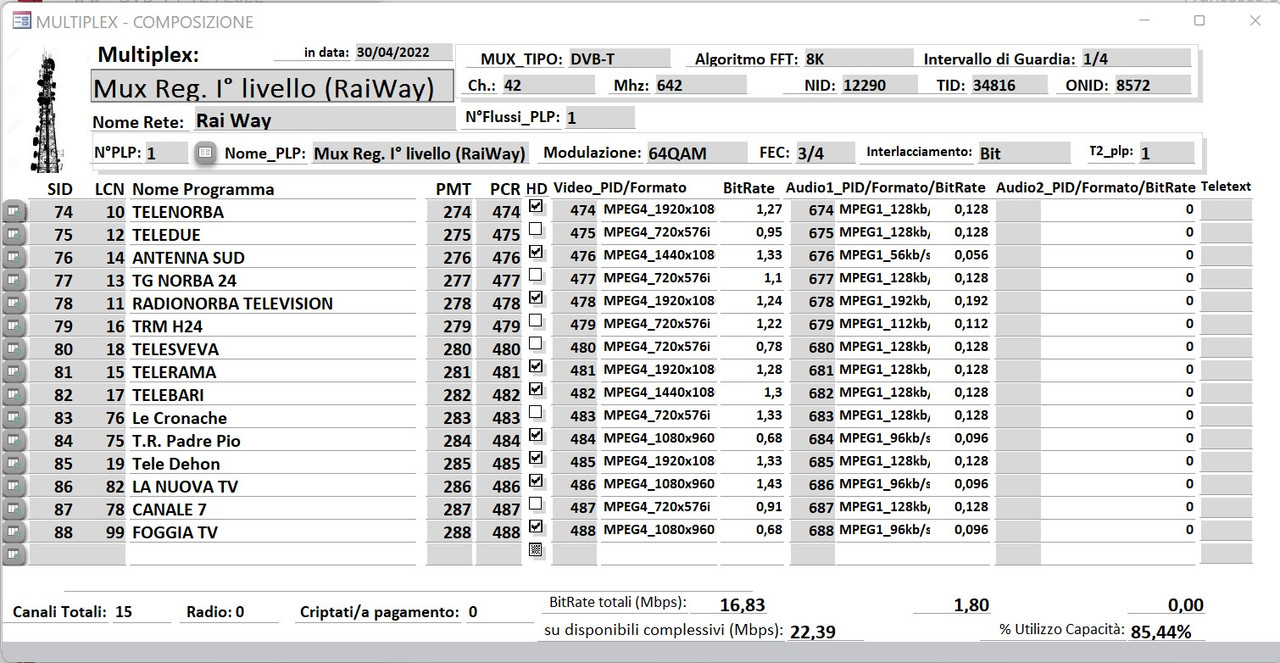This screenshot has width=1280, height=663.
Task: Click the N°PLP field showing 1
Action: tap(166, 153)
